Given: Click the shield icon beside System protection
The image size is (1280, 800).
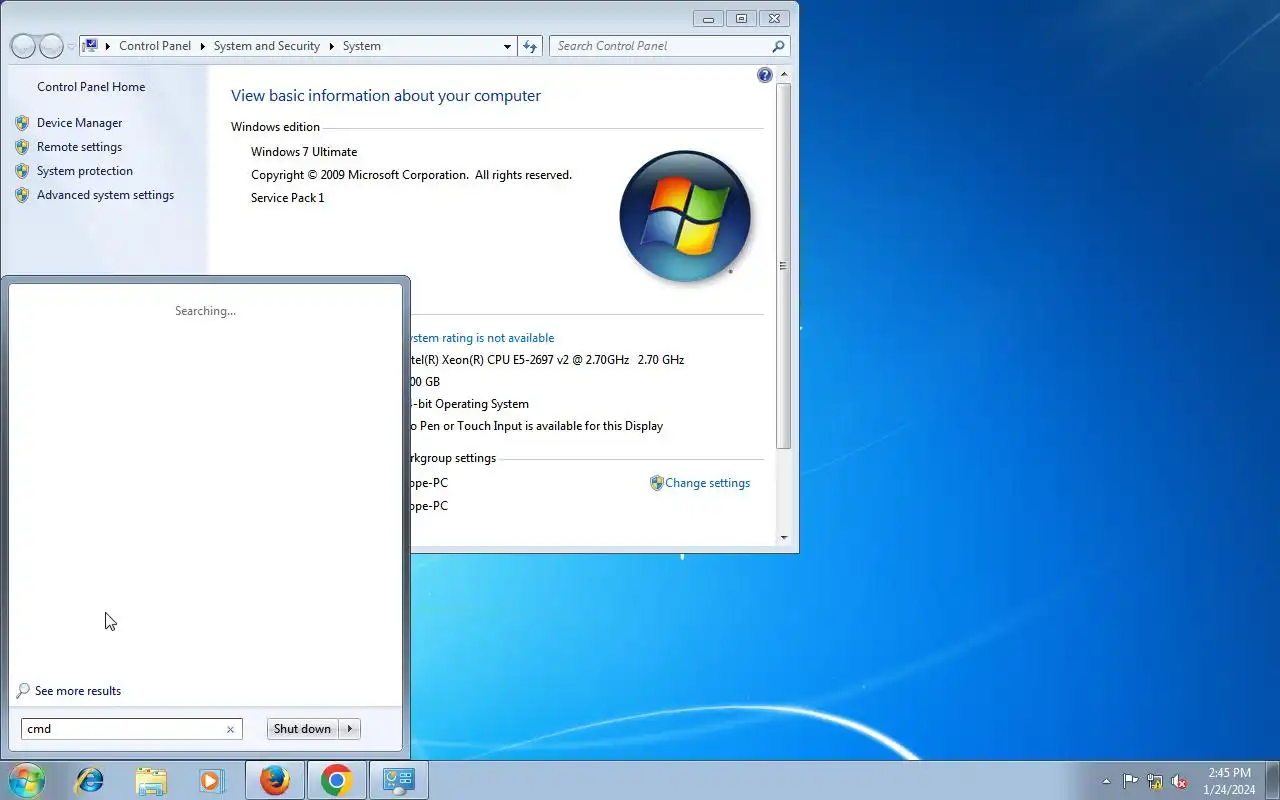Looking at the screenshot, I should 22,171.
